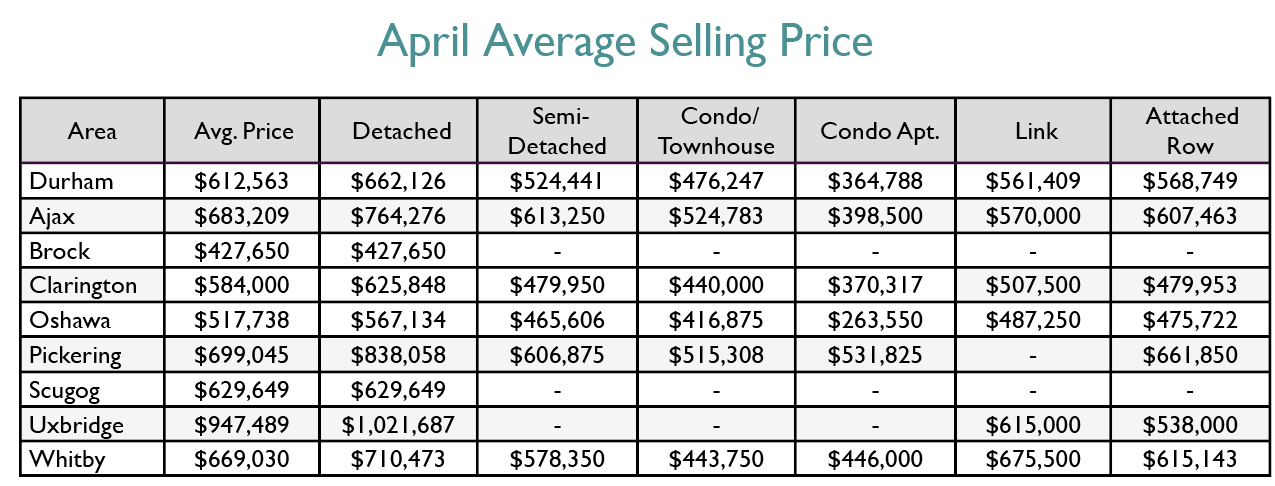1275x486 pixels.
Task: Select the Uxbridge row label
Action: pos(77,425)
